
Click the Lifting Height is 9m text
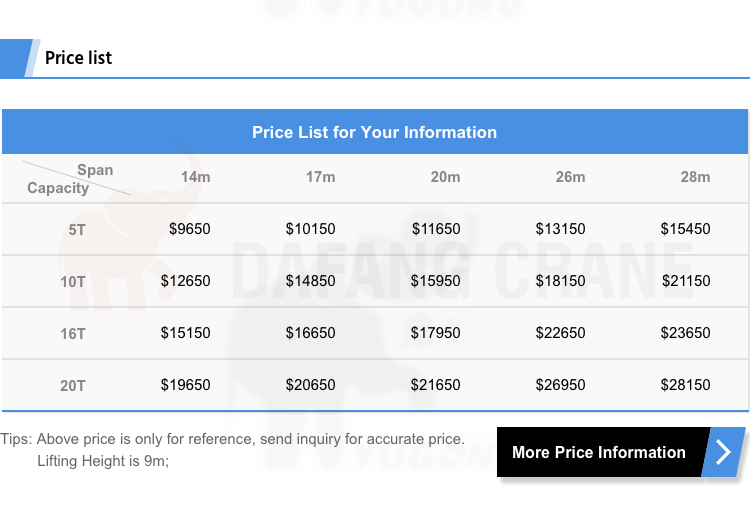[103, 461]
